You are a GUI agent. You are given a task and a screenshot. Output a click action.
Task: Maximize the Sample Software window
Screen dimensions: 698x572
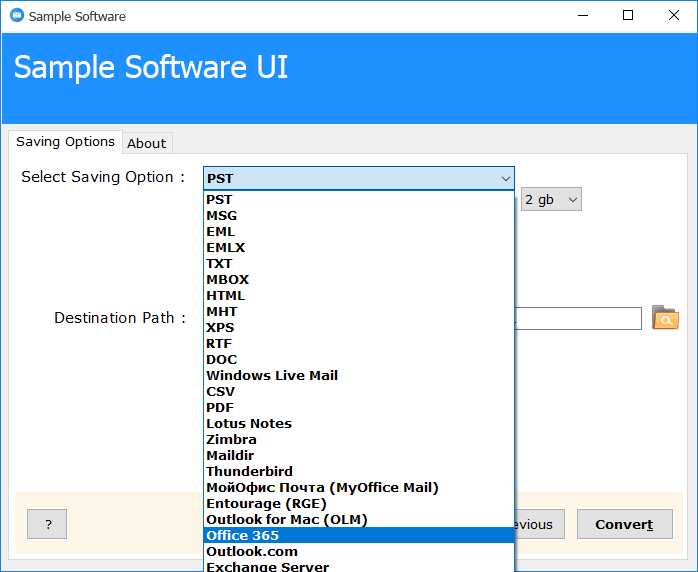tap(628, 16)
